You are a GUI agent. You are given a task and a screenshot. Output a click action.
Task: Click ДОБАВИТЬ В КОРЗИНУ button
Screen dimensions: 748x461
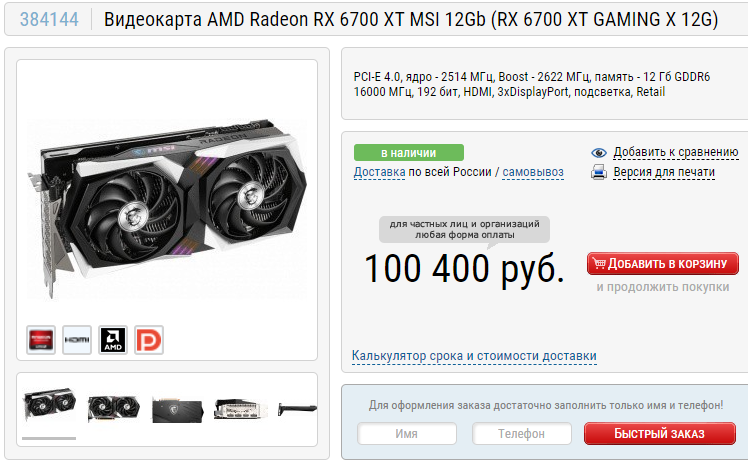[663, 263]
